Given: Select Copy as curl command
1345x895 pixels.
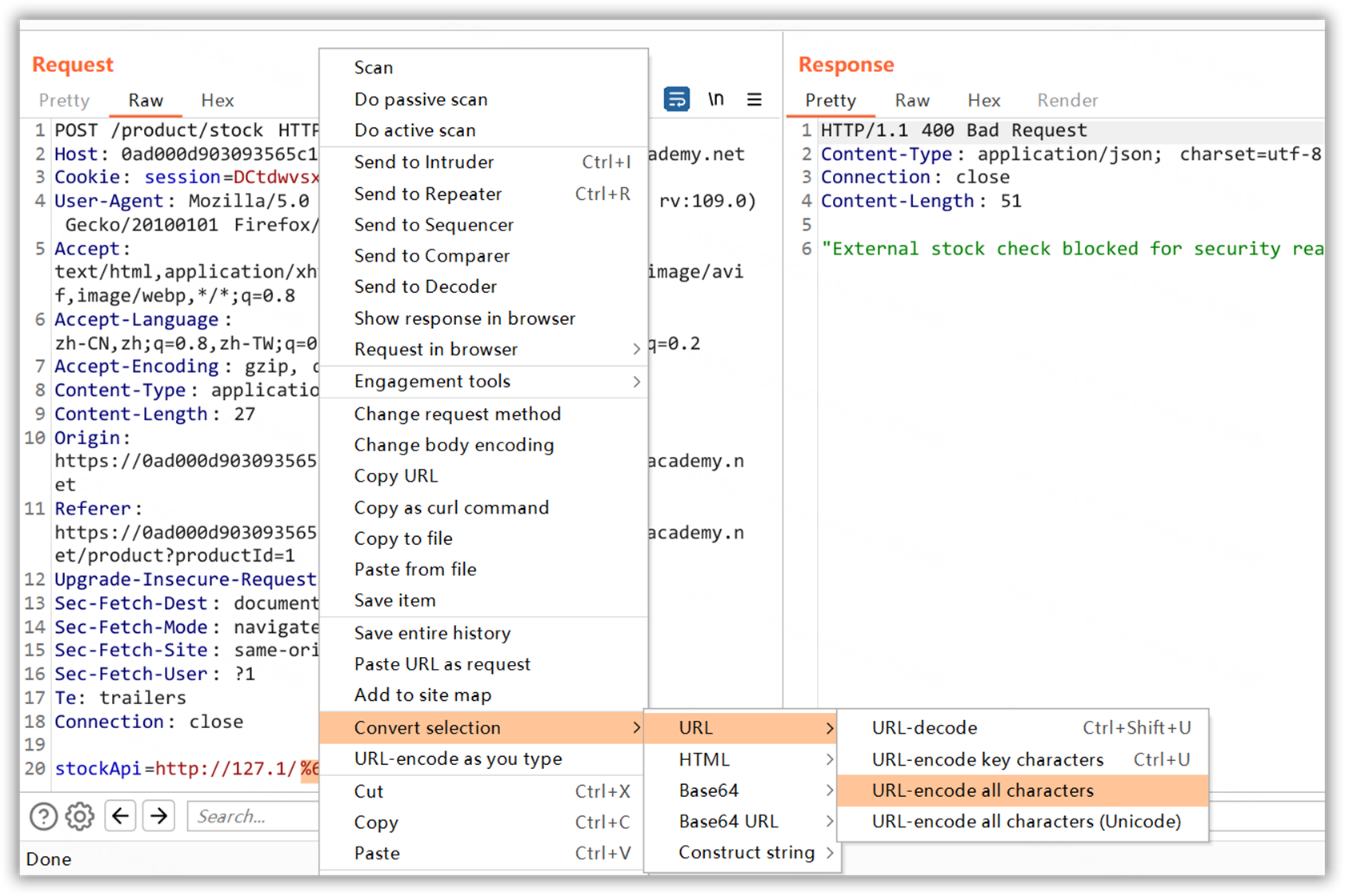Looking at the screenshot, I should coord(451,508).
